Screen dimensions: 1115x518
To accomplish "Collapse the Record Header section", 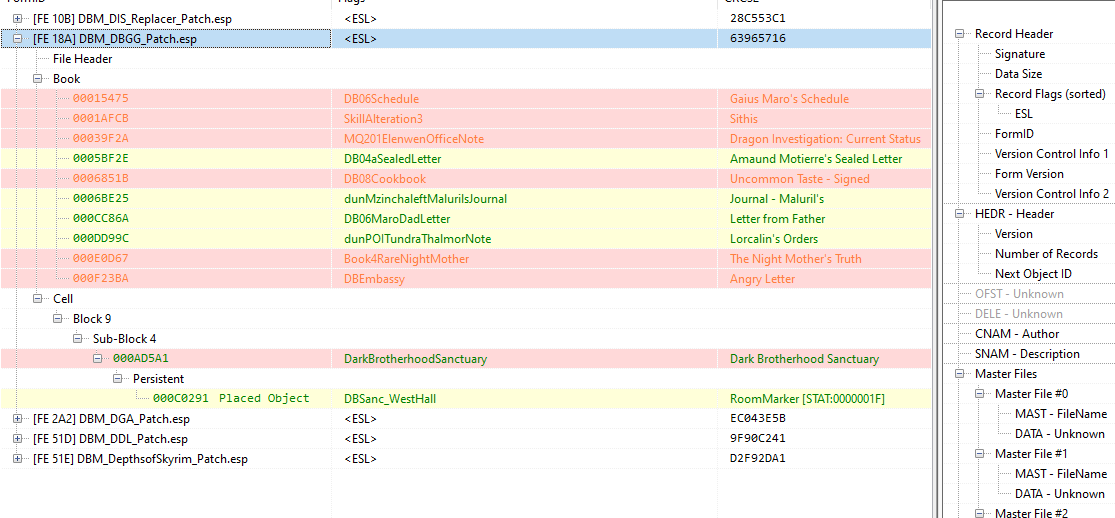I will tap(960, 33).
